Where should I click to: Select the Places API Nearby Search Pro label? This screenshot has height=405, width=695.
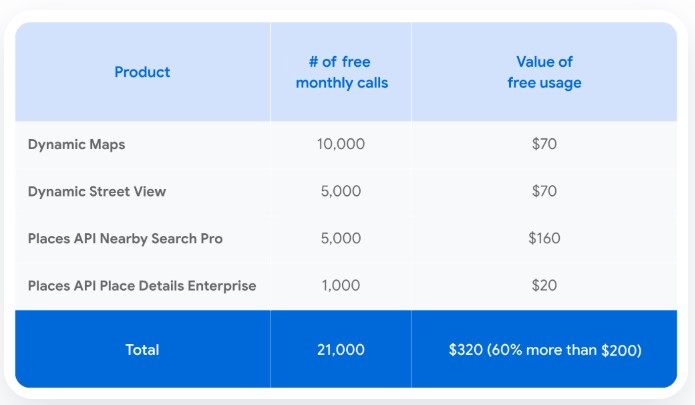point(125,238)
